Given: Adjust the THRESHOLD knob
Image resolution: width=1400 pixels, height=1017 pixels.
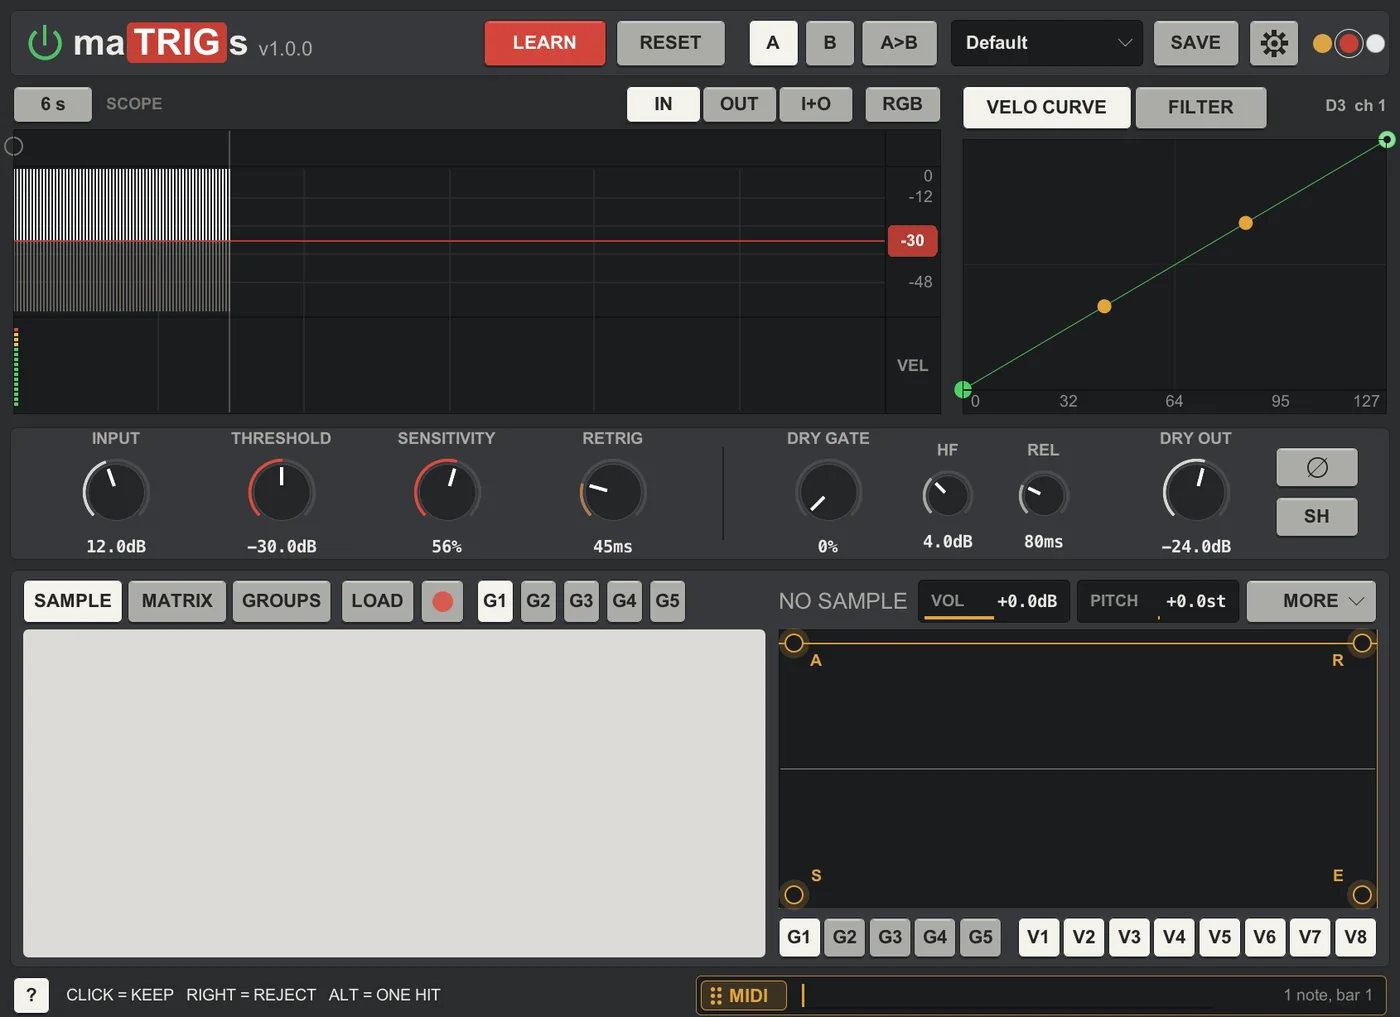Looking at the screenshot, I should [x=281, y=491].
